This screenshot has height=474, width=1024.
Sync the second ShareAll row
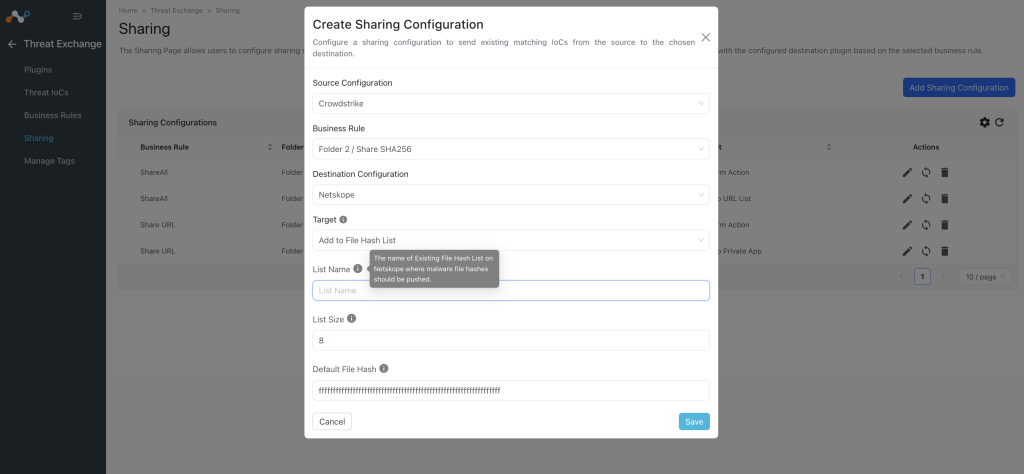925,198
